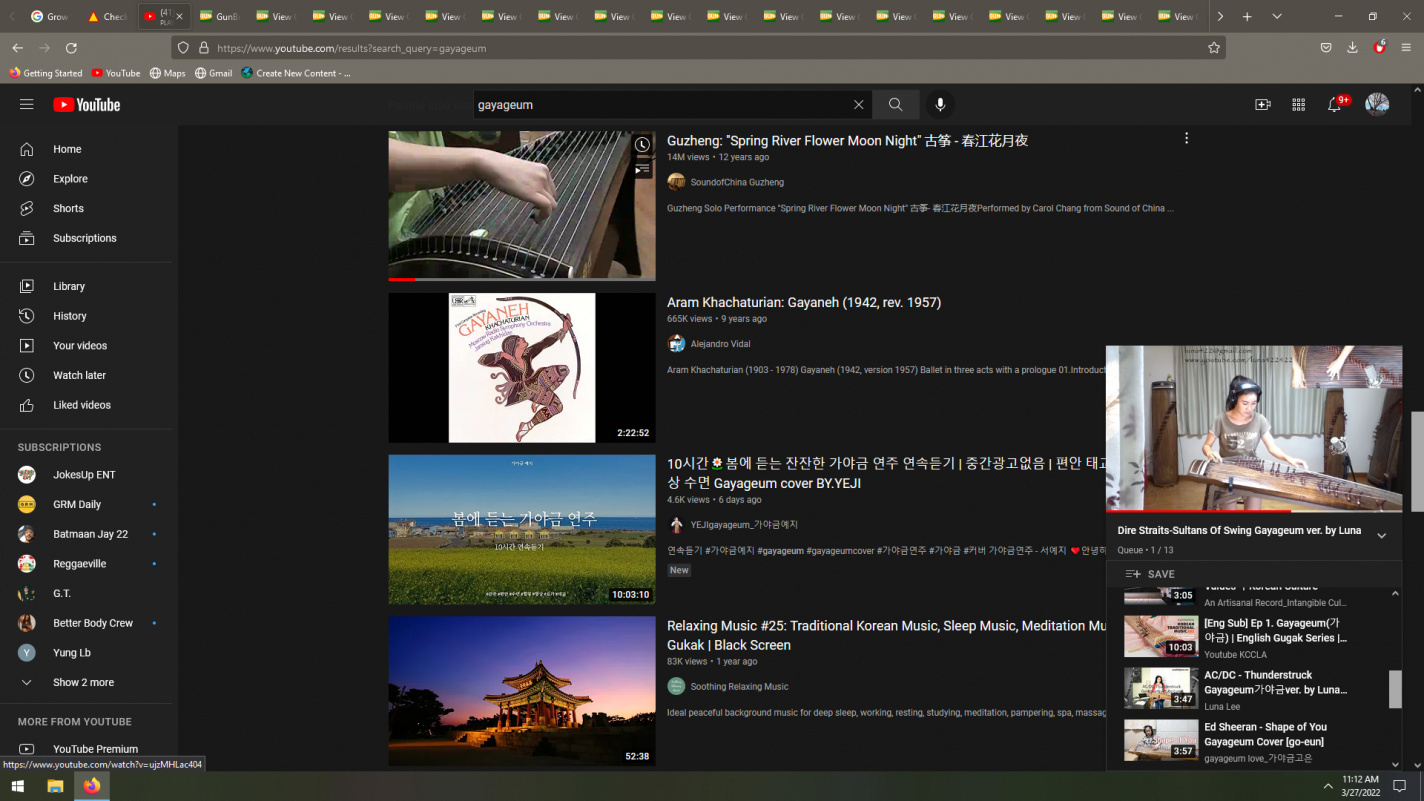The height and width of the screenshot is (801, 1424).
Task: Click the queue scrollbar thumb
Action: 1395,689
